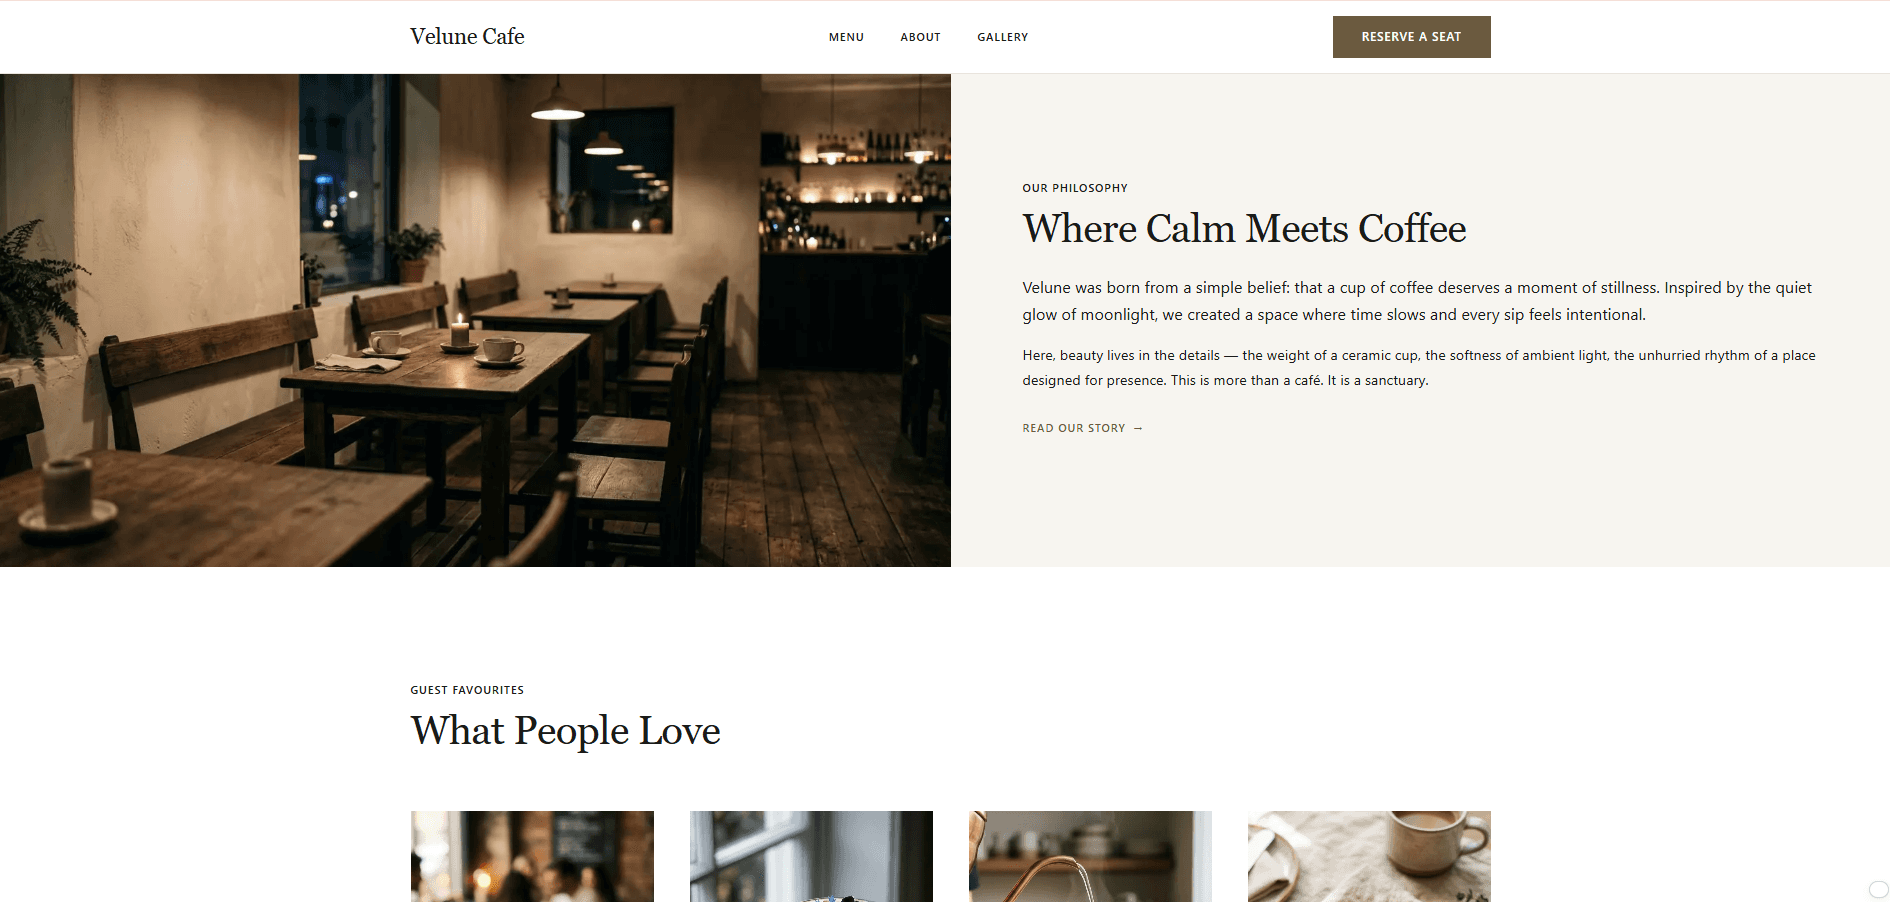The image size is (1890, 902).
Task: Click the Where Calm Meets Coffee heading
Action: [x=1244, y=229]
